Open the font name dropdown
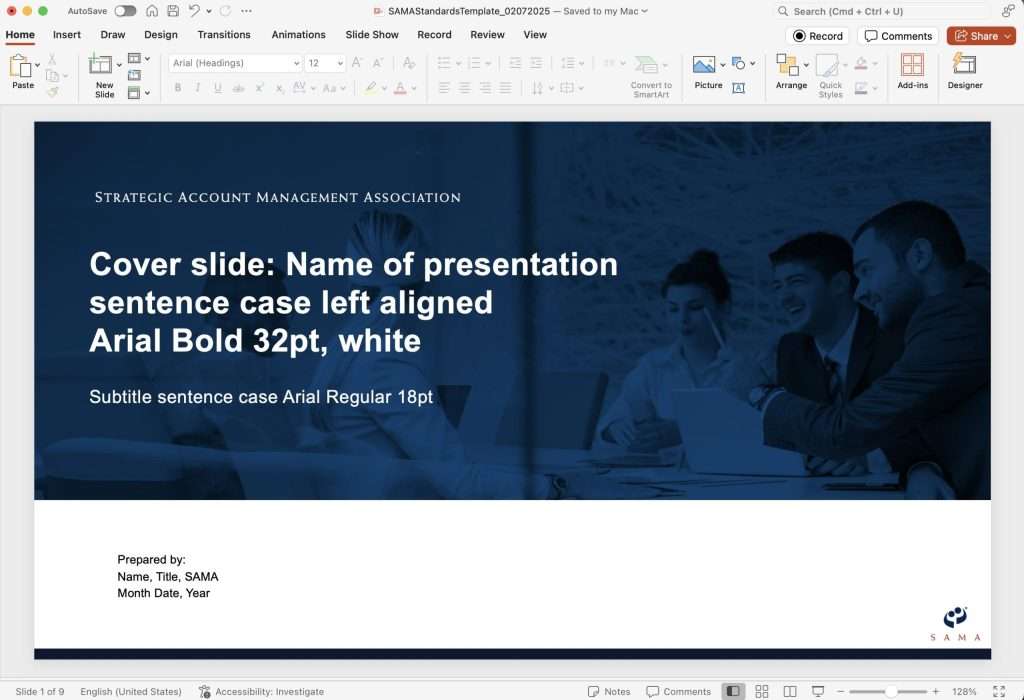 coord(296,63)
